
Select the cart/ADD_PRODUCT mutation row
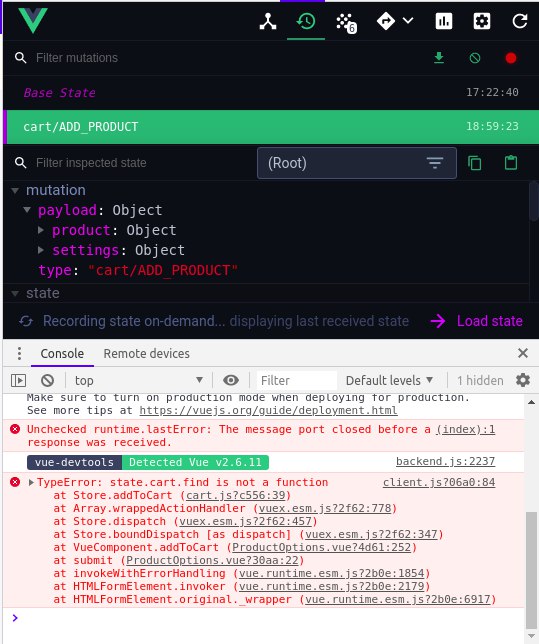pos(271,126)
